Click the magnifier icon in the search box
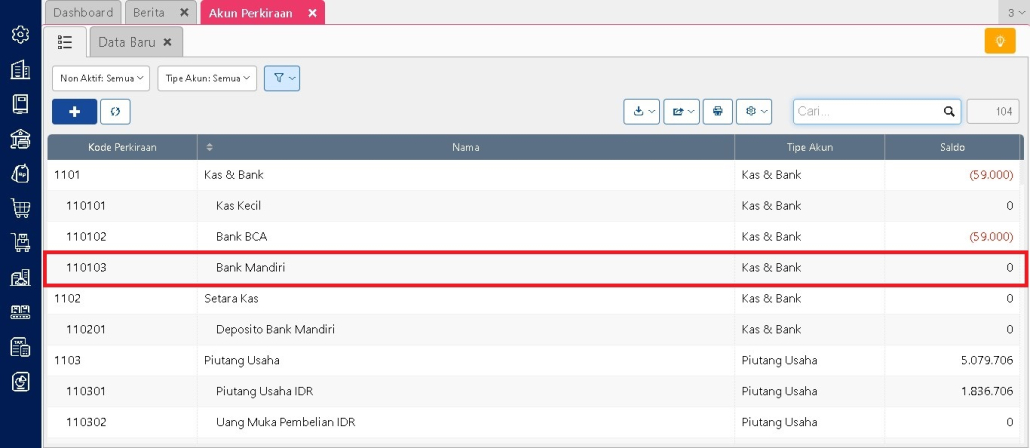This screenshot has height=448, width=1030. [949, 111]
